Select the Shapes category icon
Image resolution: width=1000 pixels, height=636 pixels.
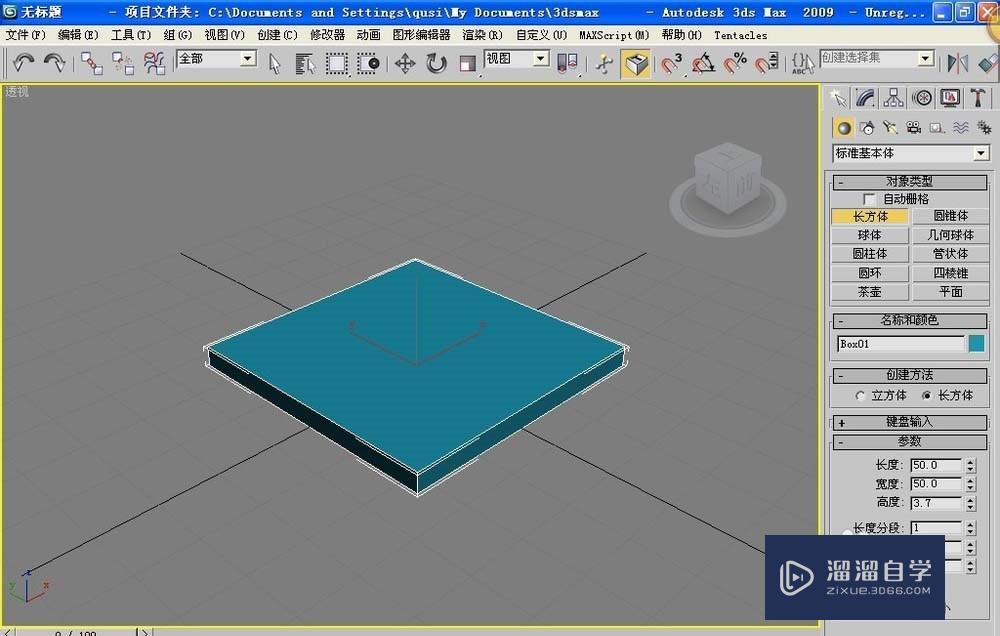(867, 128)
